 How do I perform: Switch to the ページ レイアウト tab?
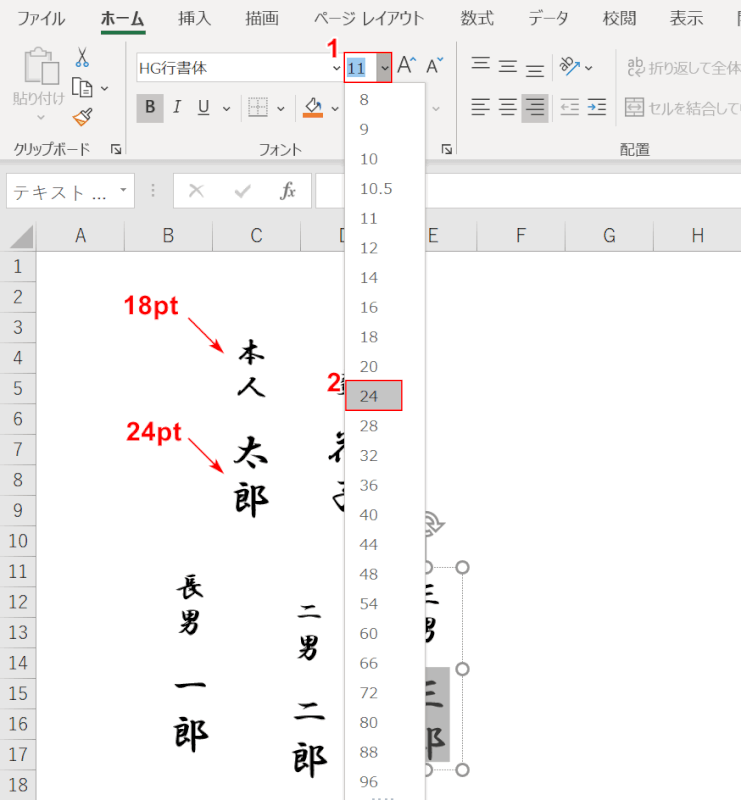[x=369, y=19]
